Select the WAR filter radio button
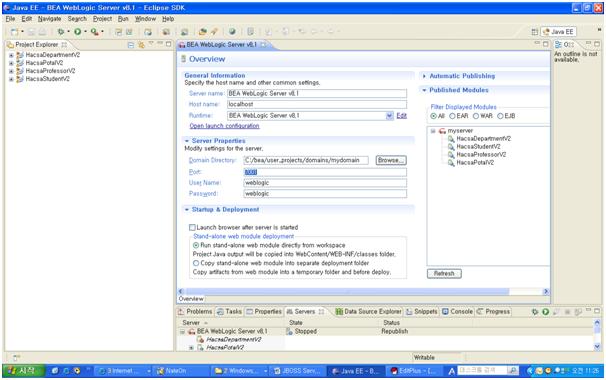Screen dimensions: 606x380 point(476,116)
